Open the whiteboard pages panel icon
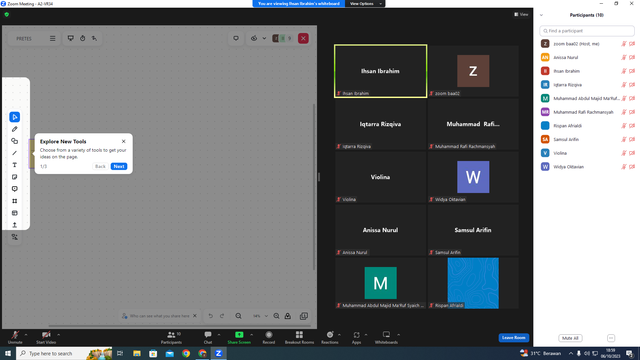 304,316
